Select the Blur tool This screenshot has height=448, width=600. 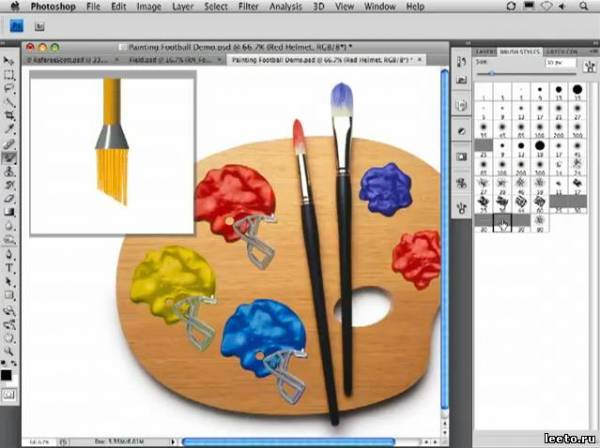[x=8, y=226]
